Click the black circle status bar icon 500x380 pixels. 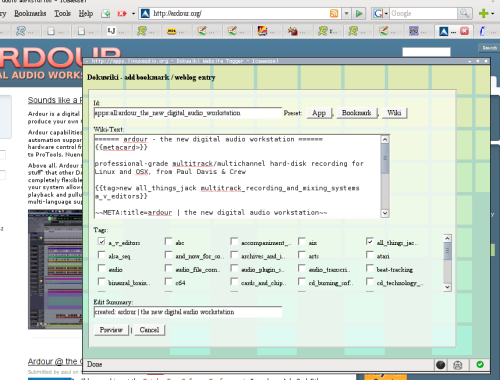(441, 365)
